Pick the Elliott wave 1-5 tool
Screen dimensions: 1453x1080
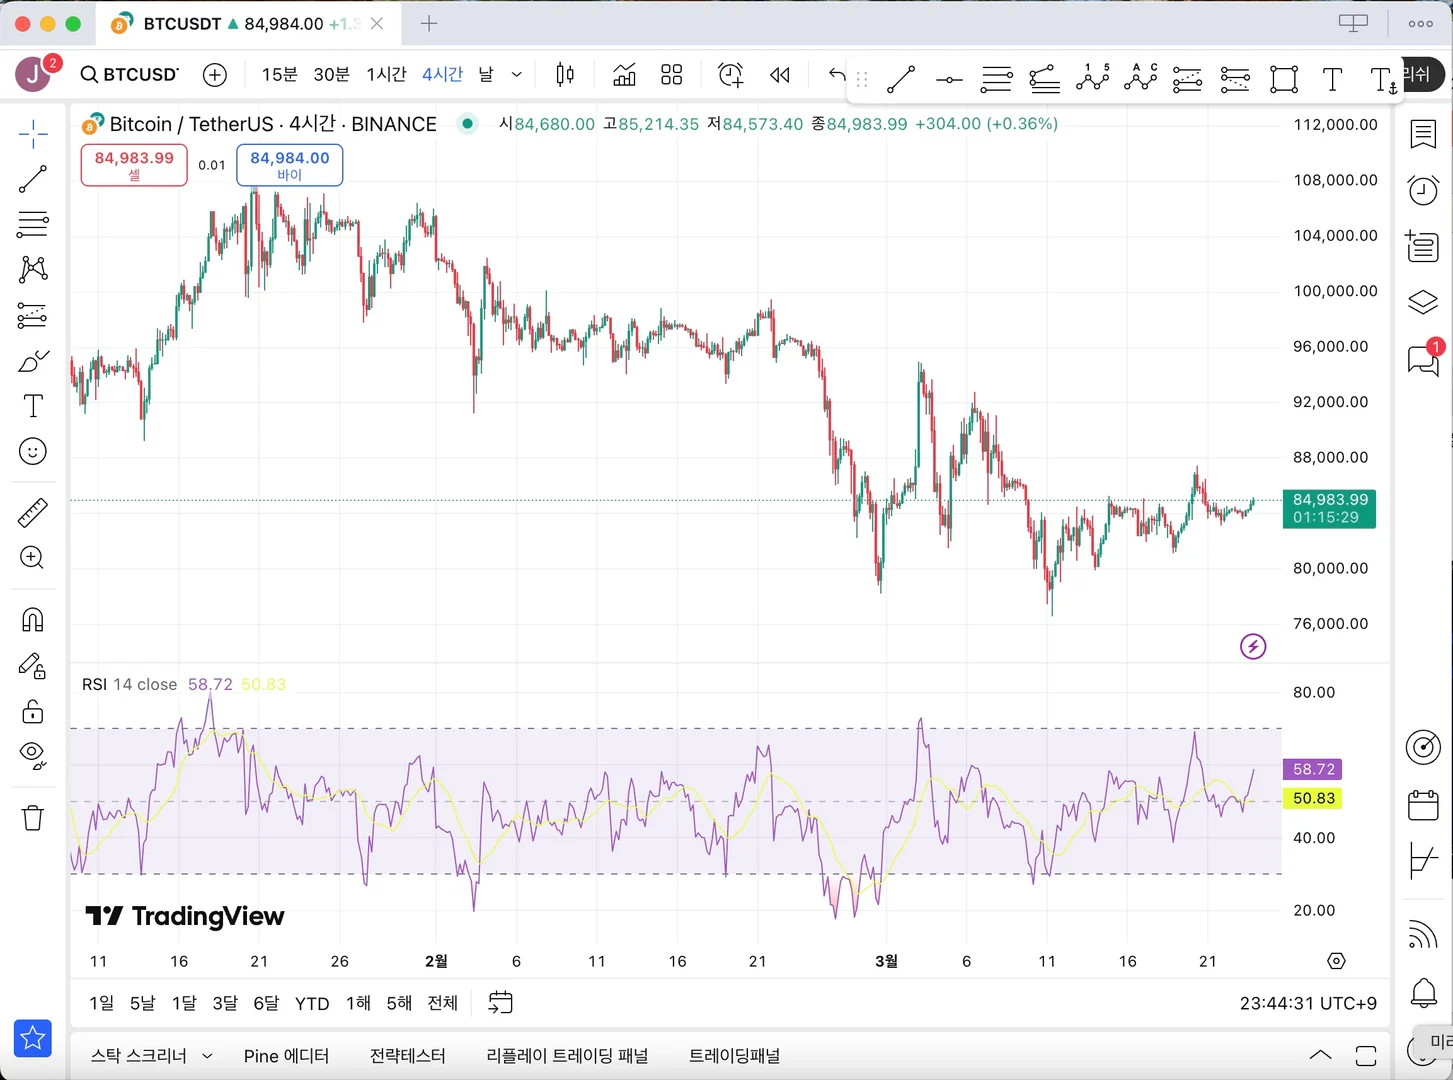pos(1093,78)
